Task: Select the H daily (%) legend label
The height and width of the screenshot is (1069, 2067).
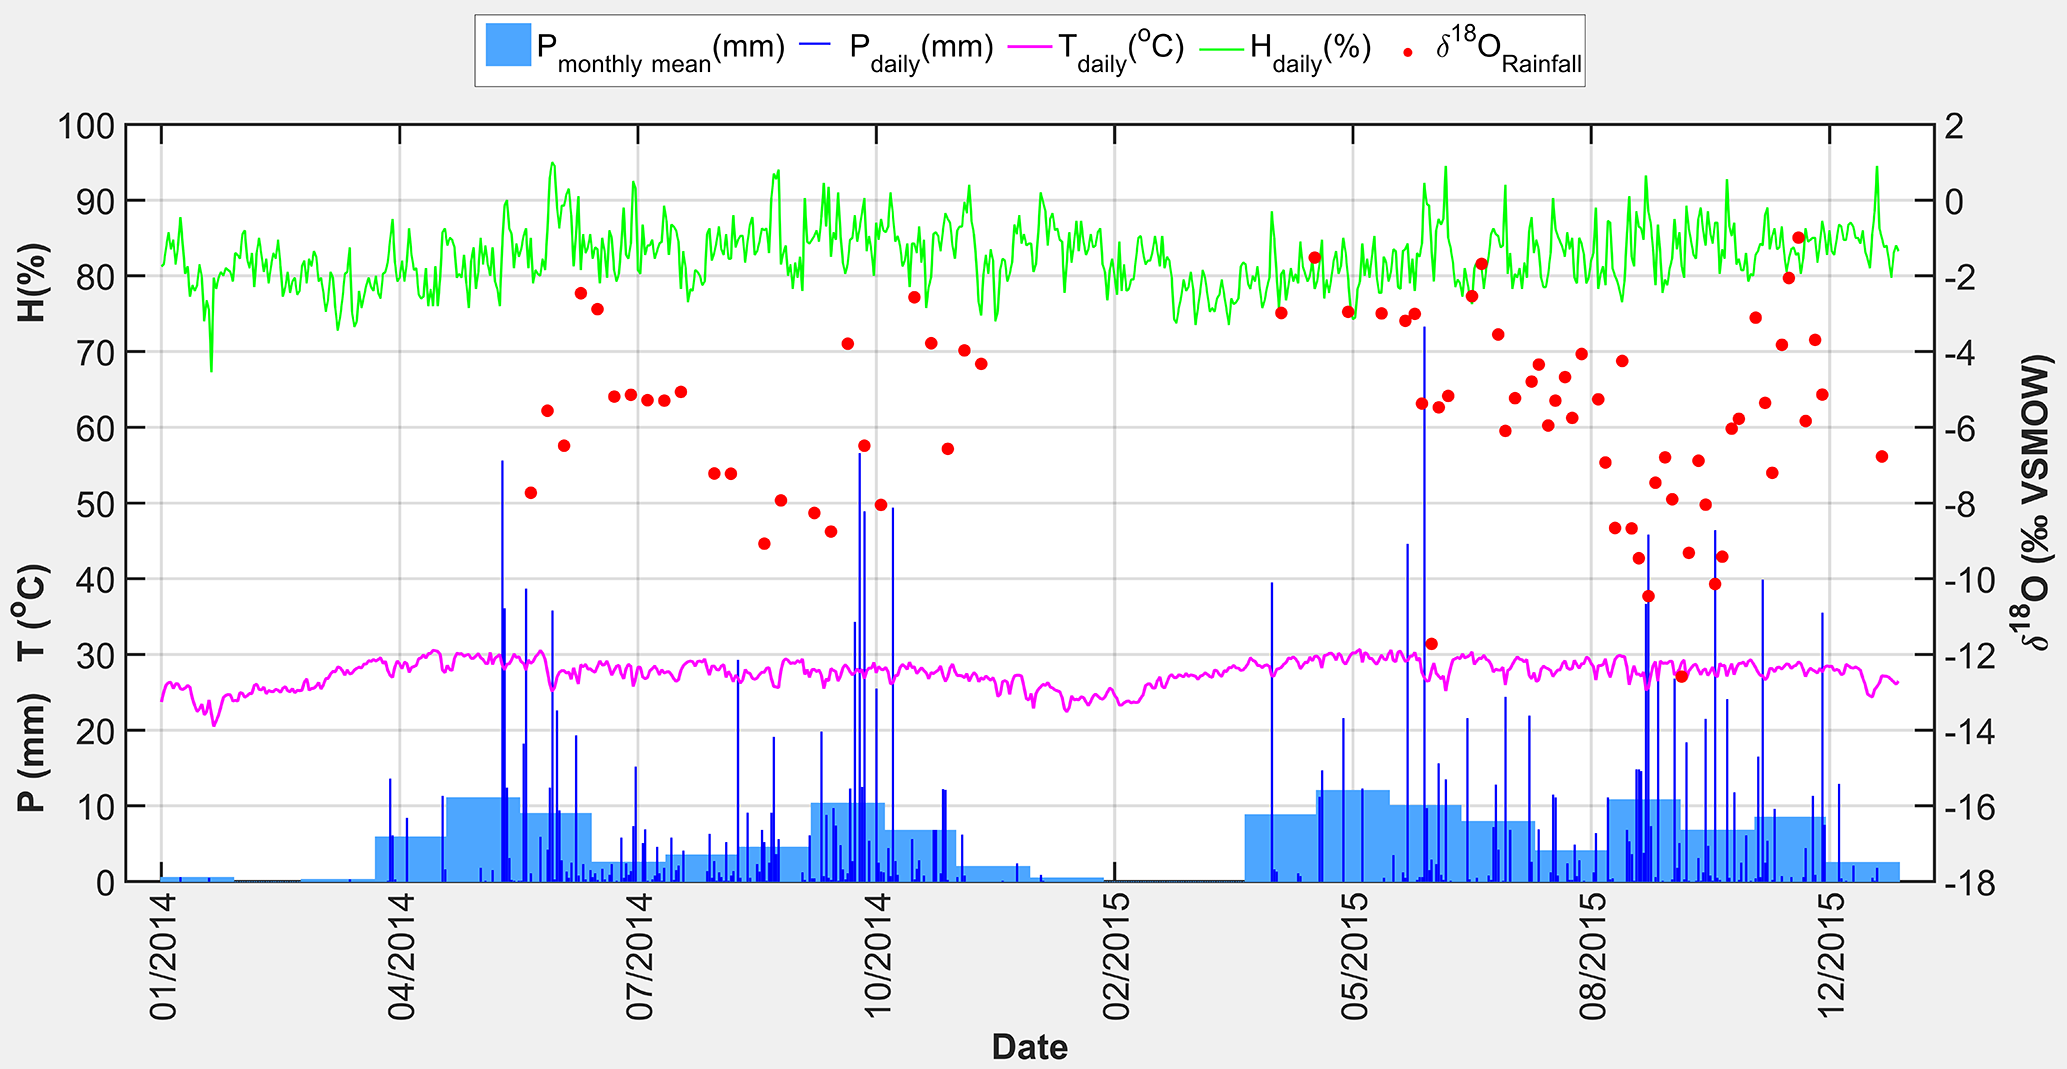Action: (x=1310, y=50)
